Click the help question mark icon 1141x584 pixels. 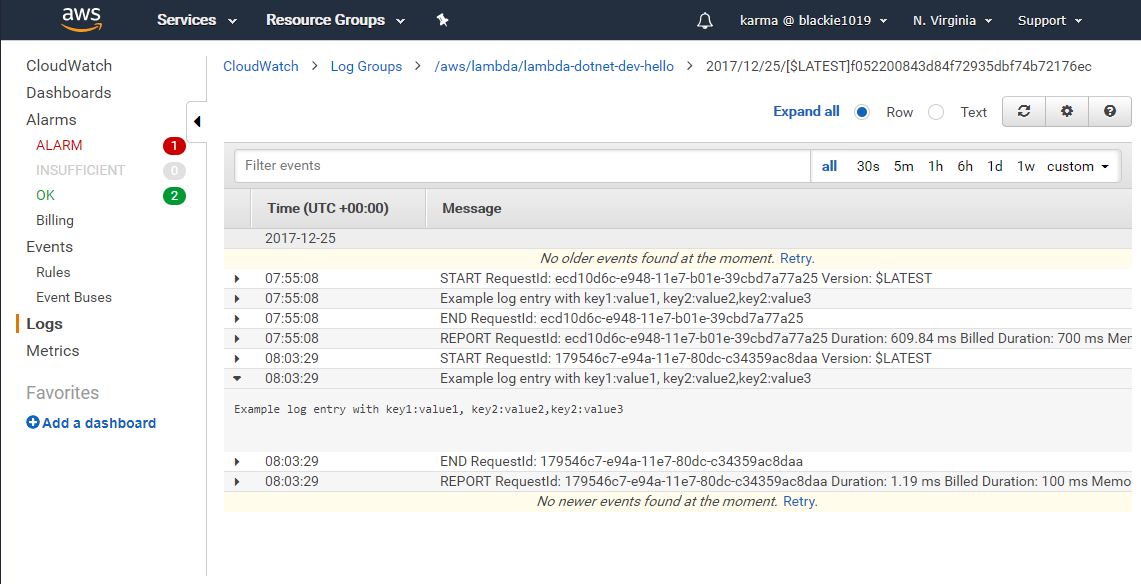(x=1110, y=112)
